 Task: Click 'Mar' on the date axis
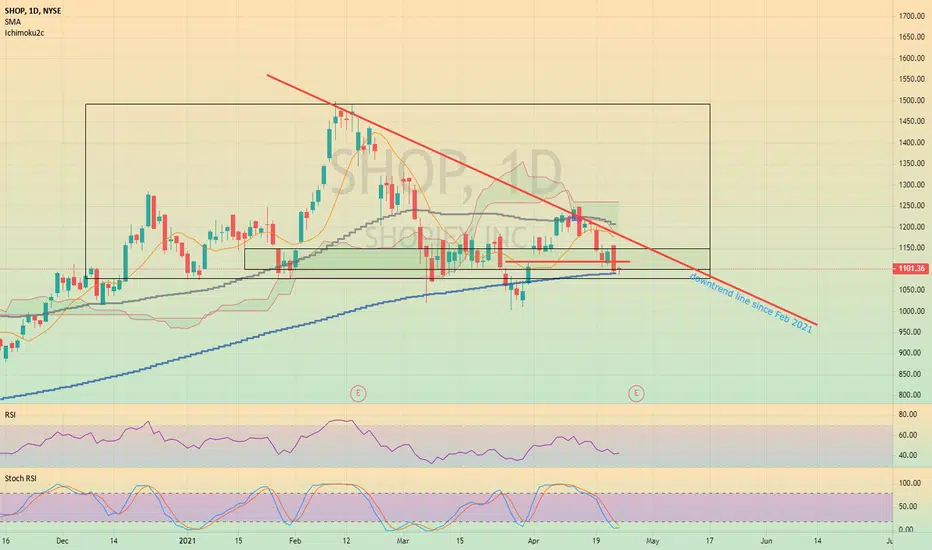pyautogui.click(x=404, y=541)
